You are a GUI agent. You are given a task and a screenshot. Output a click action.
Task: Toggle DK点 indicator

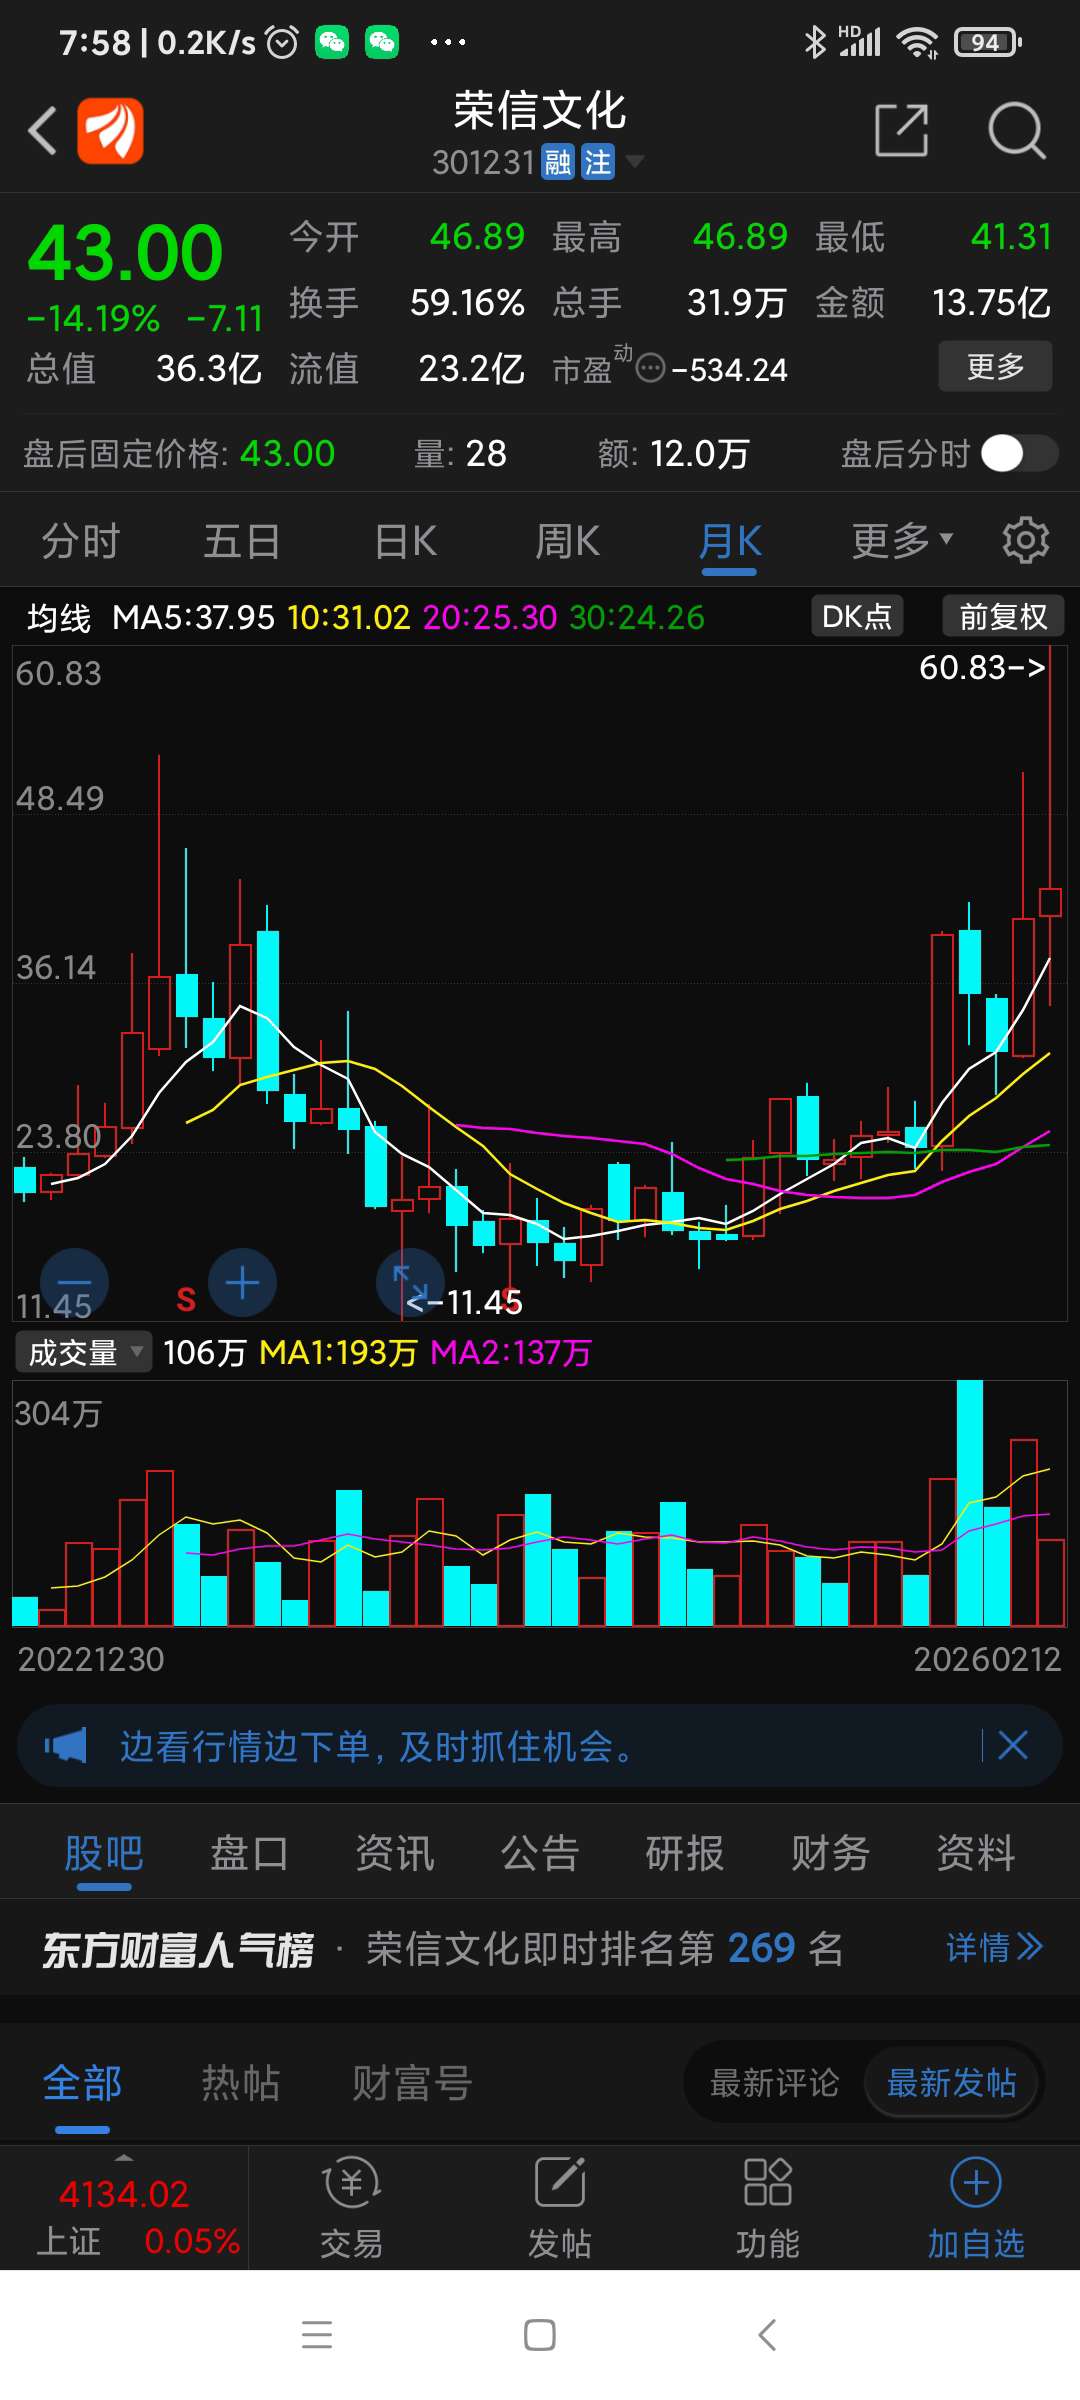857,616
